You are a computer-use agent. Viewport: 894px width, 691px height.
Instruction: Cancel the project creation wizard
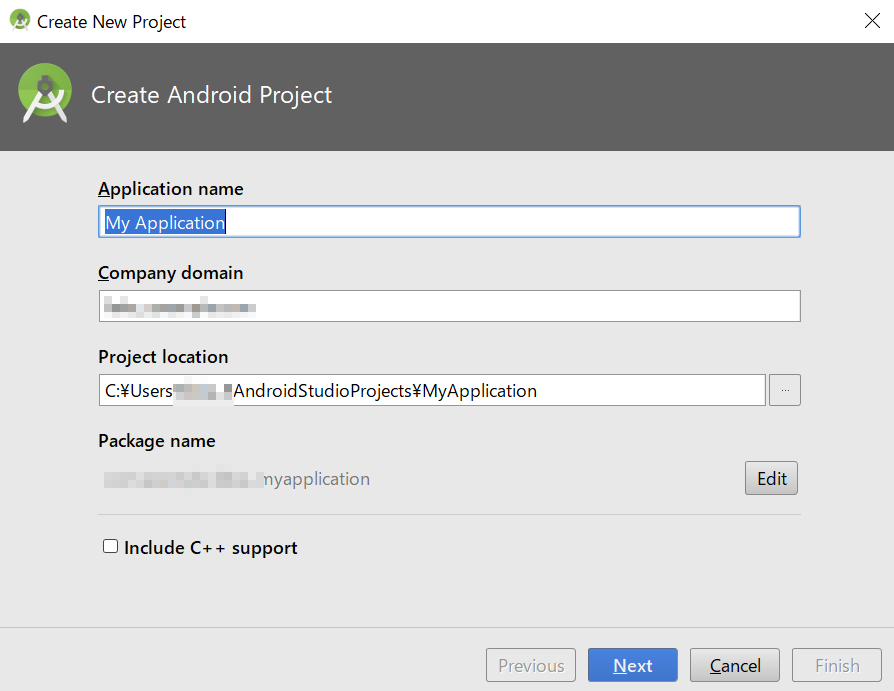735,665
